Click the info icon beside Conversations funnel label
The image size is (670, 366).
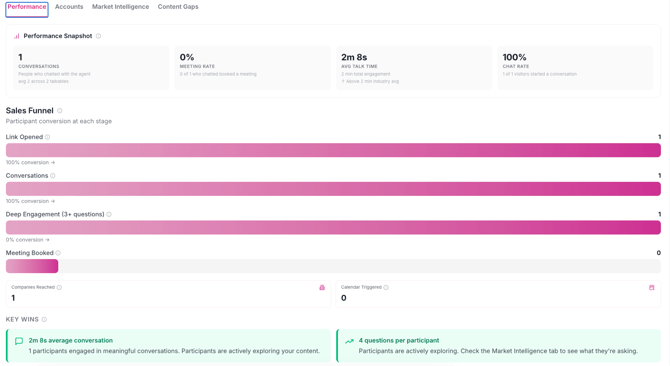(53, 176)
